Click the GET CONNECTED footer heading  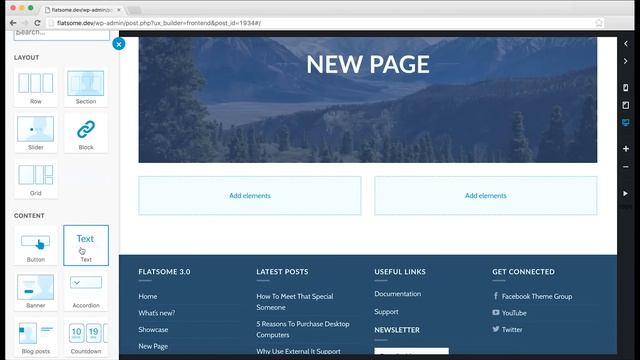click(x=523, y=272)
